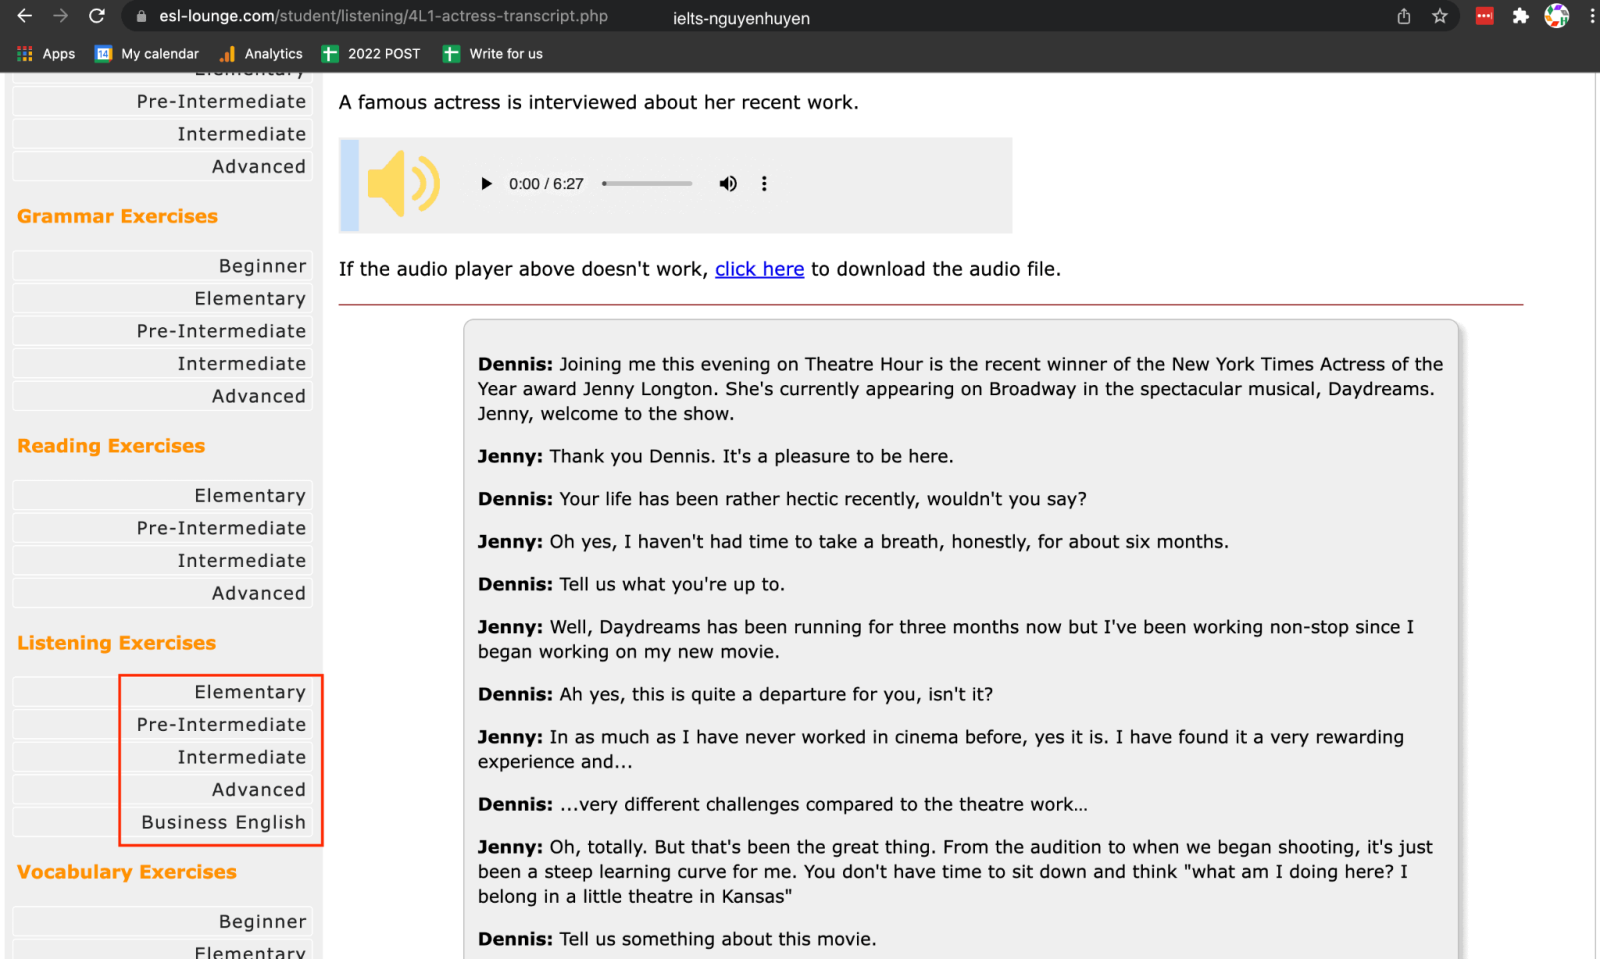The height and width of the screenshot is (959, 1600).
Task: Click the 'click here' download link
Action: click(x=759, y=269)
